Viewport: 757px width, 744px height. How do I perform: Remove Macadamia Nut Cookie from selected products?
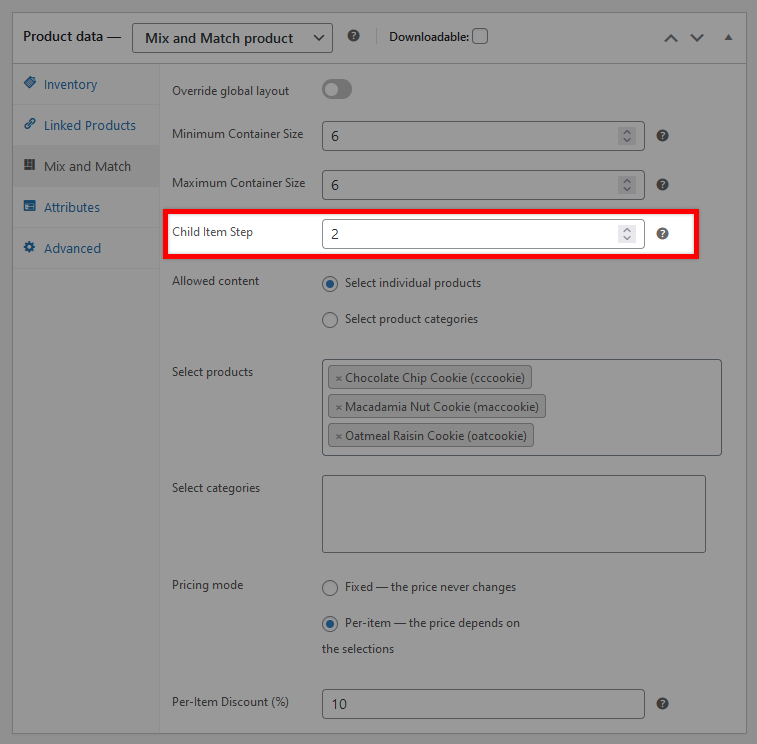(338, 407)
